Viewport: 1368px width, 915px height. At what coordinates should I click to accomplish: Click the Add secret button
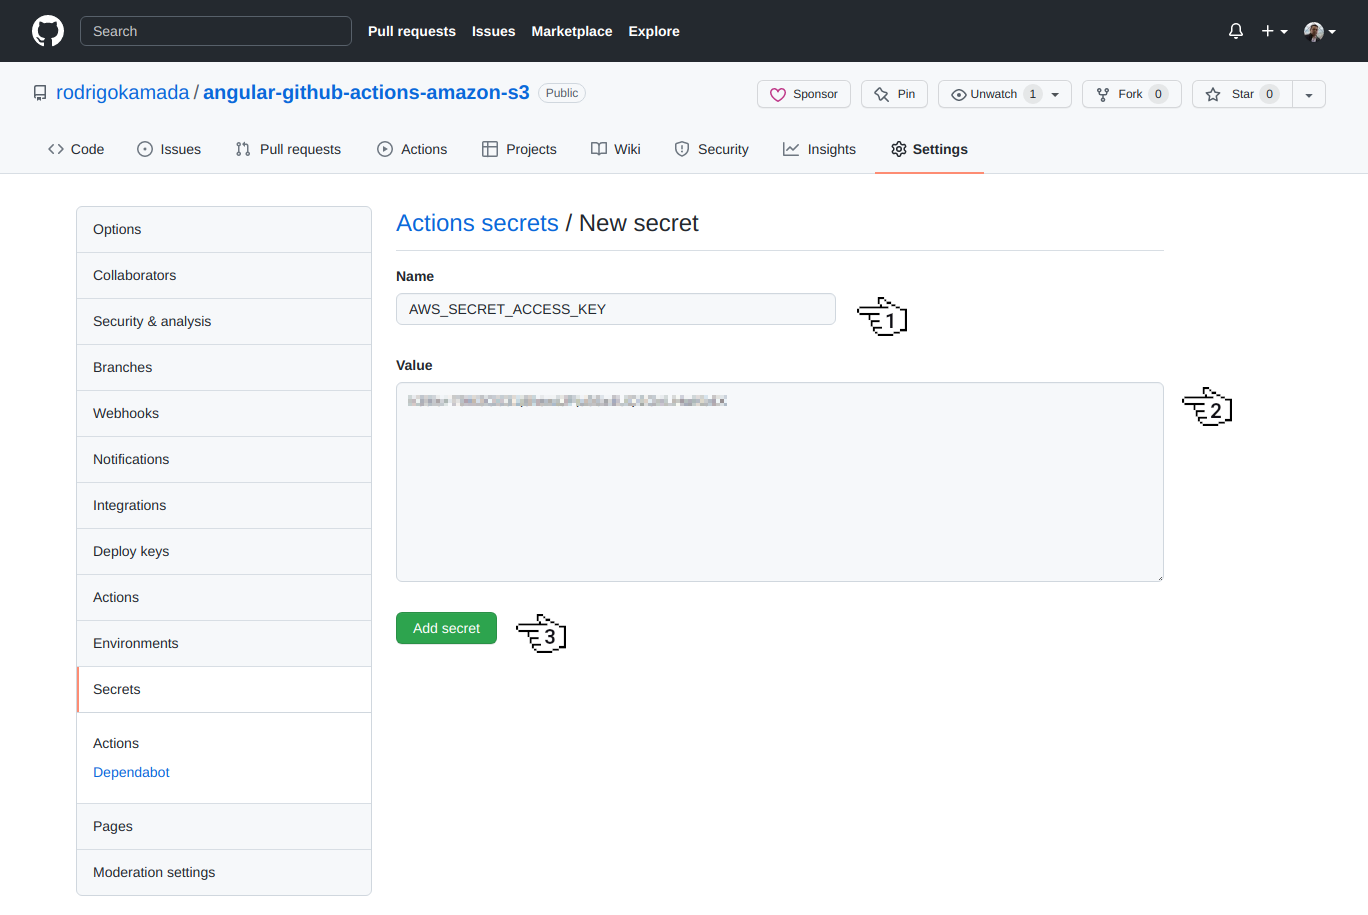[446, 628]
